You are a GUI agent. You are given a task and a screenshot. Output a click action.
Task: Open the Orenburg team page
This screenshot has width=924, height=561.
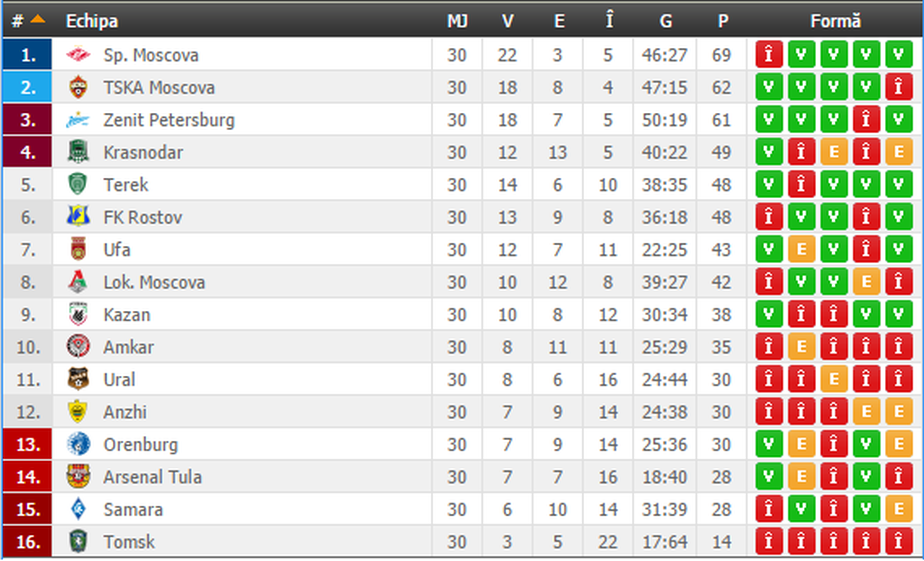pyautogui.click(x=140, y=444)
